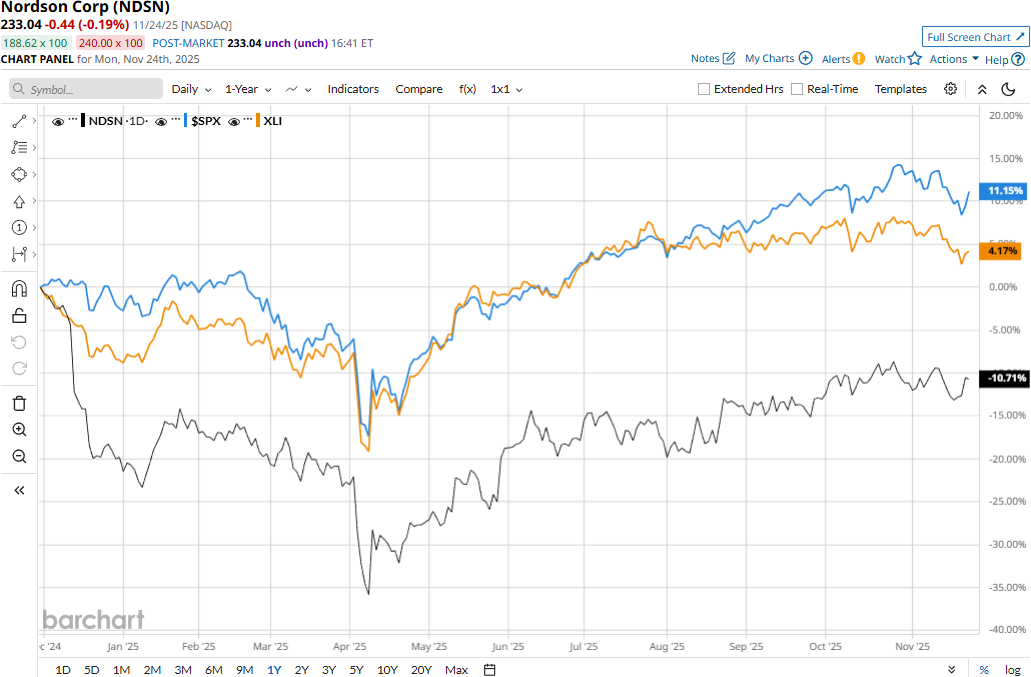Screen dimensions: 1031x677
Task: Focus the Symbol search field
Action: [x=86, y=89]
